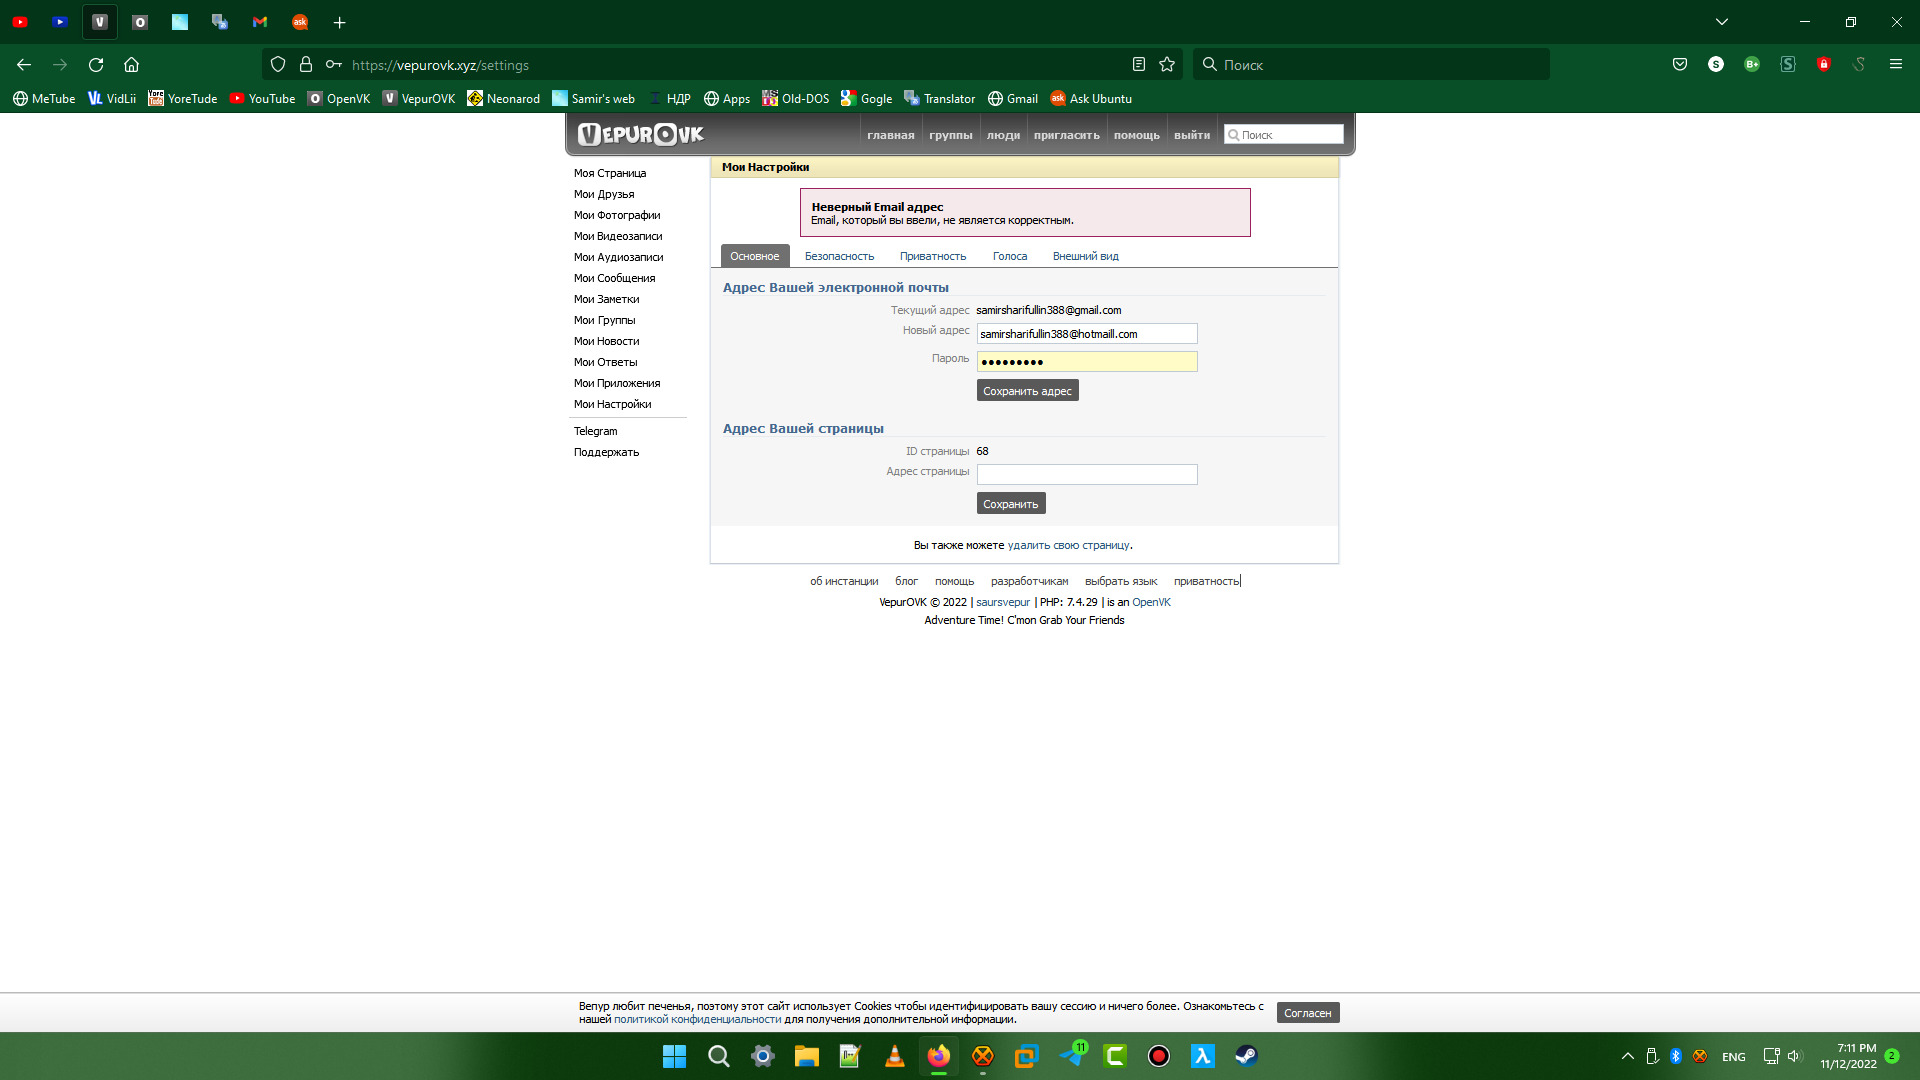Switch to the Приватность (Privacy) tab
Image resolution: width=1920 pixels, height=1080 pixels.
tap(932, 255)
